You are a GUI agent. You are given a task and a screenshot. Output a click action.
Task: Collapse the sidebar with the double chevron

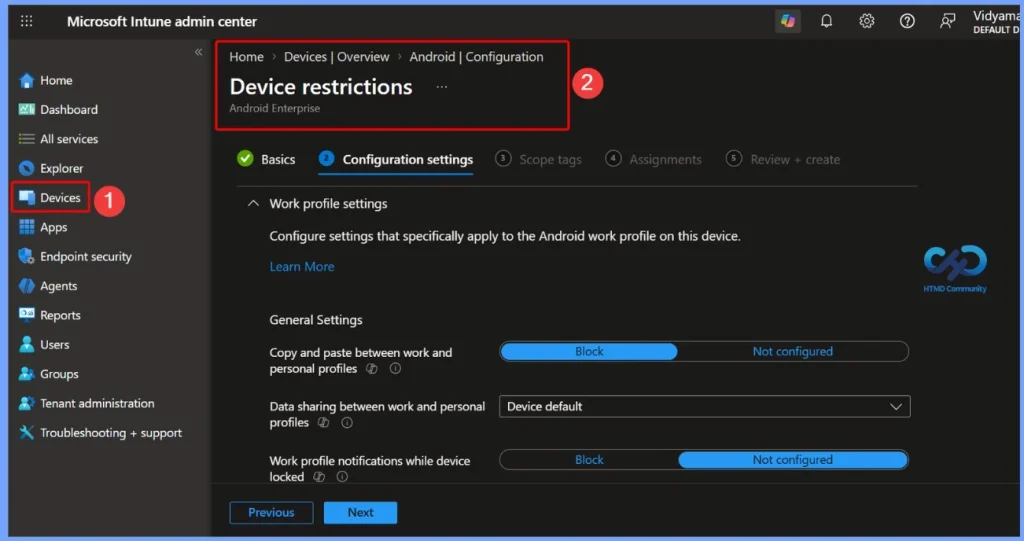click(199, 52)
